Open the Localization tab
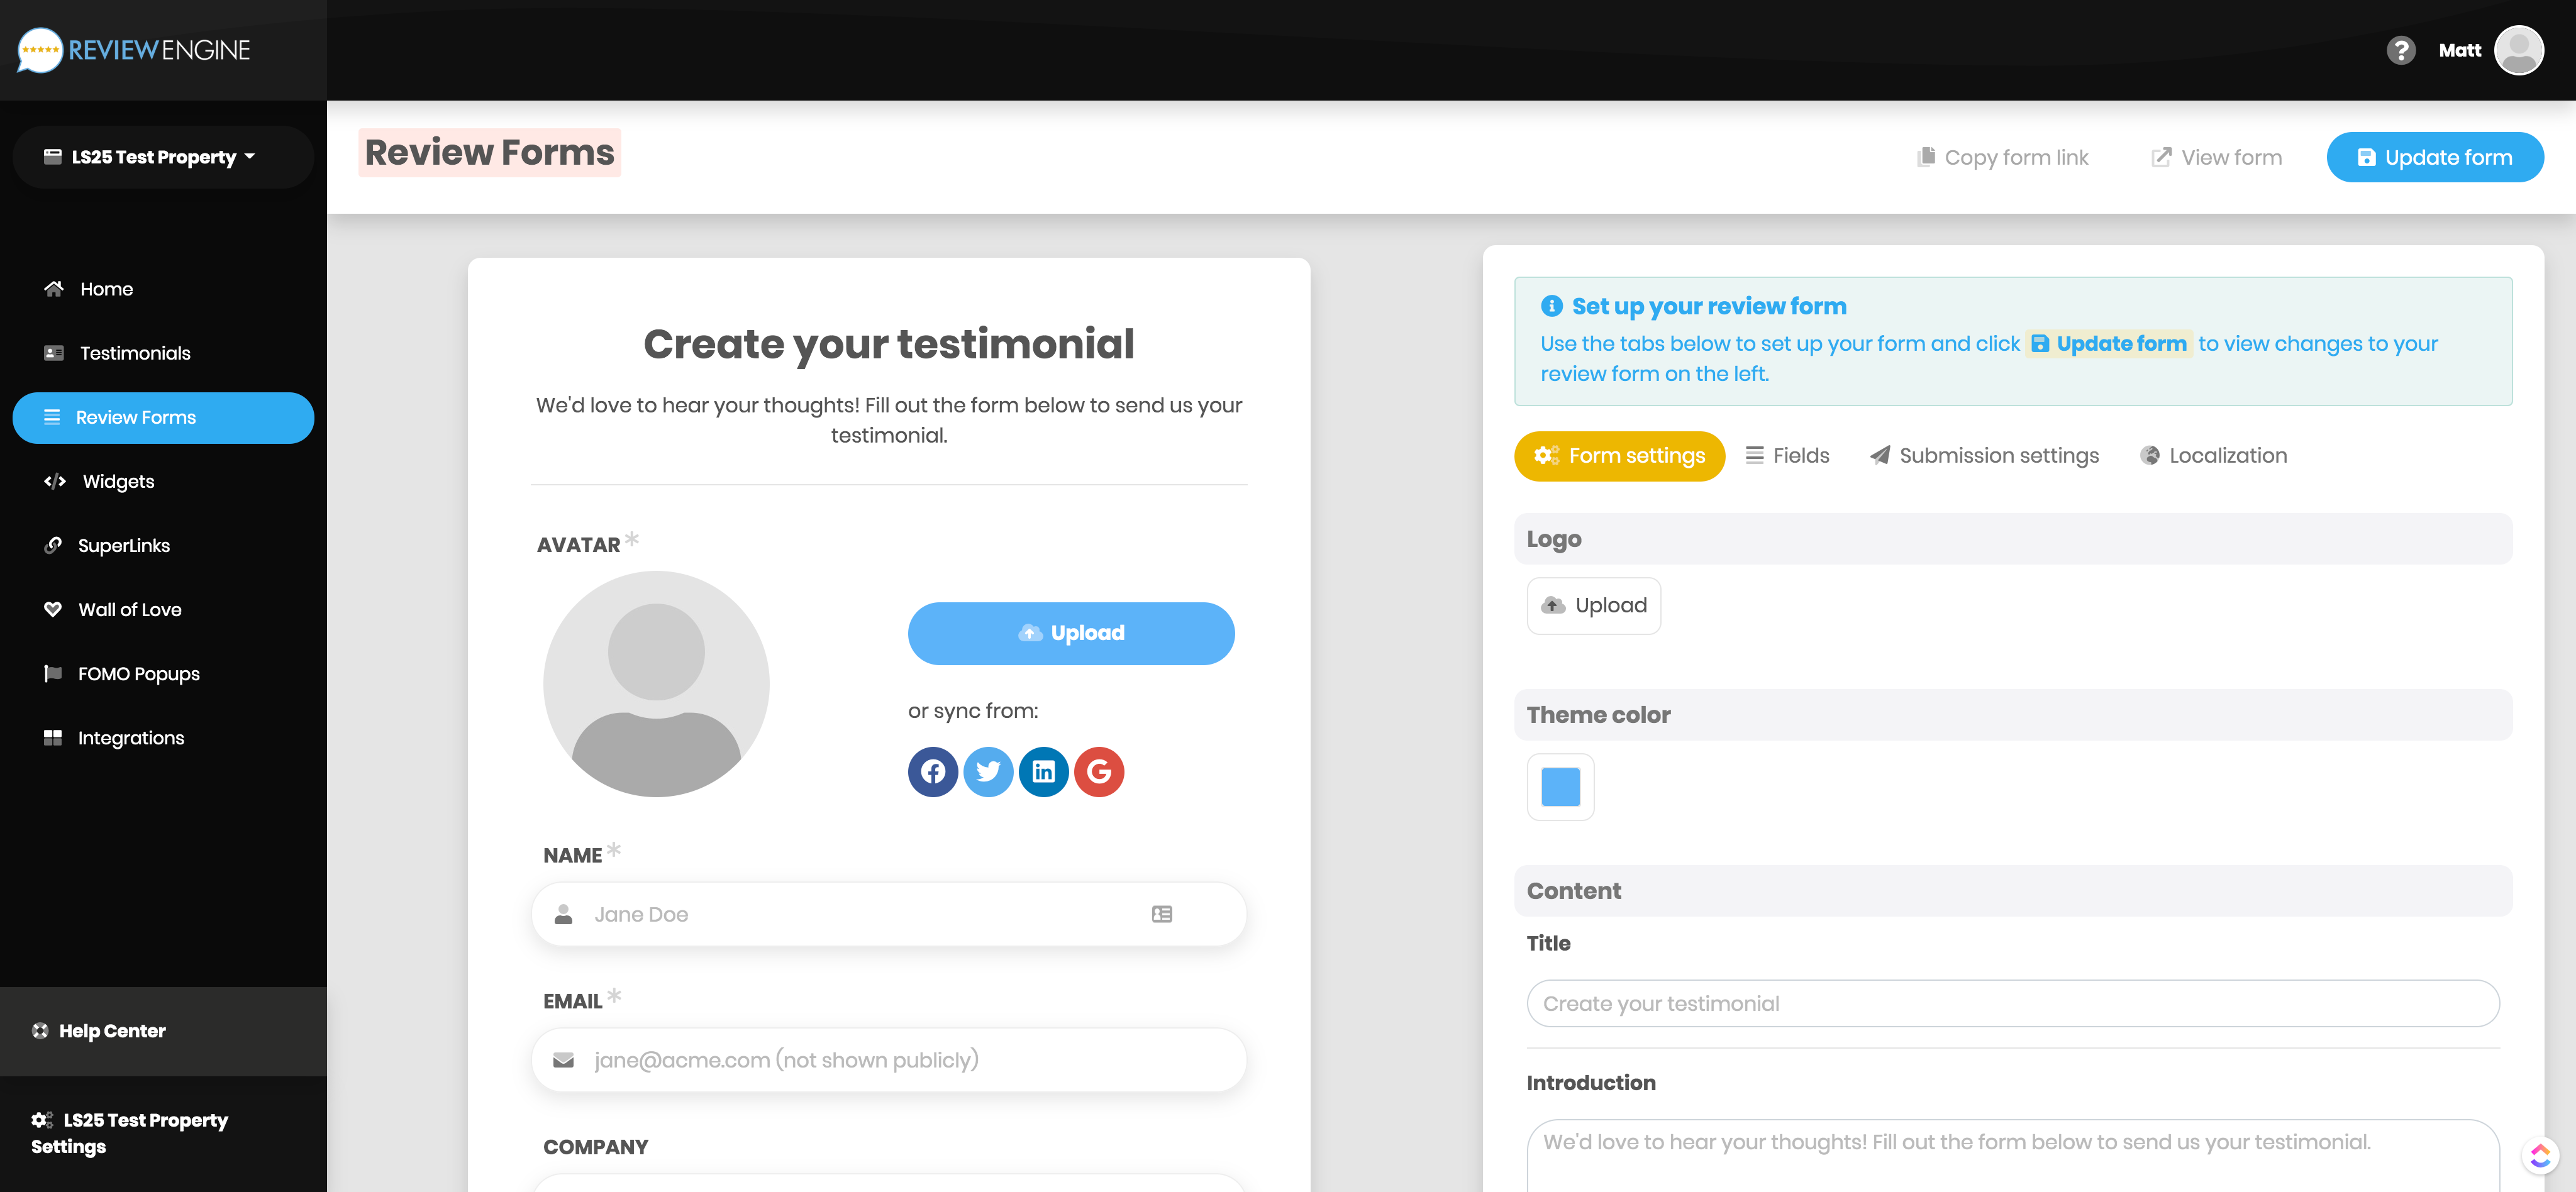The width and height of the screenshot is (2576, 1192). click(2213, 456)
